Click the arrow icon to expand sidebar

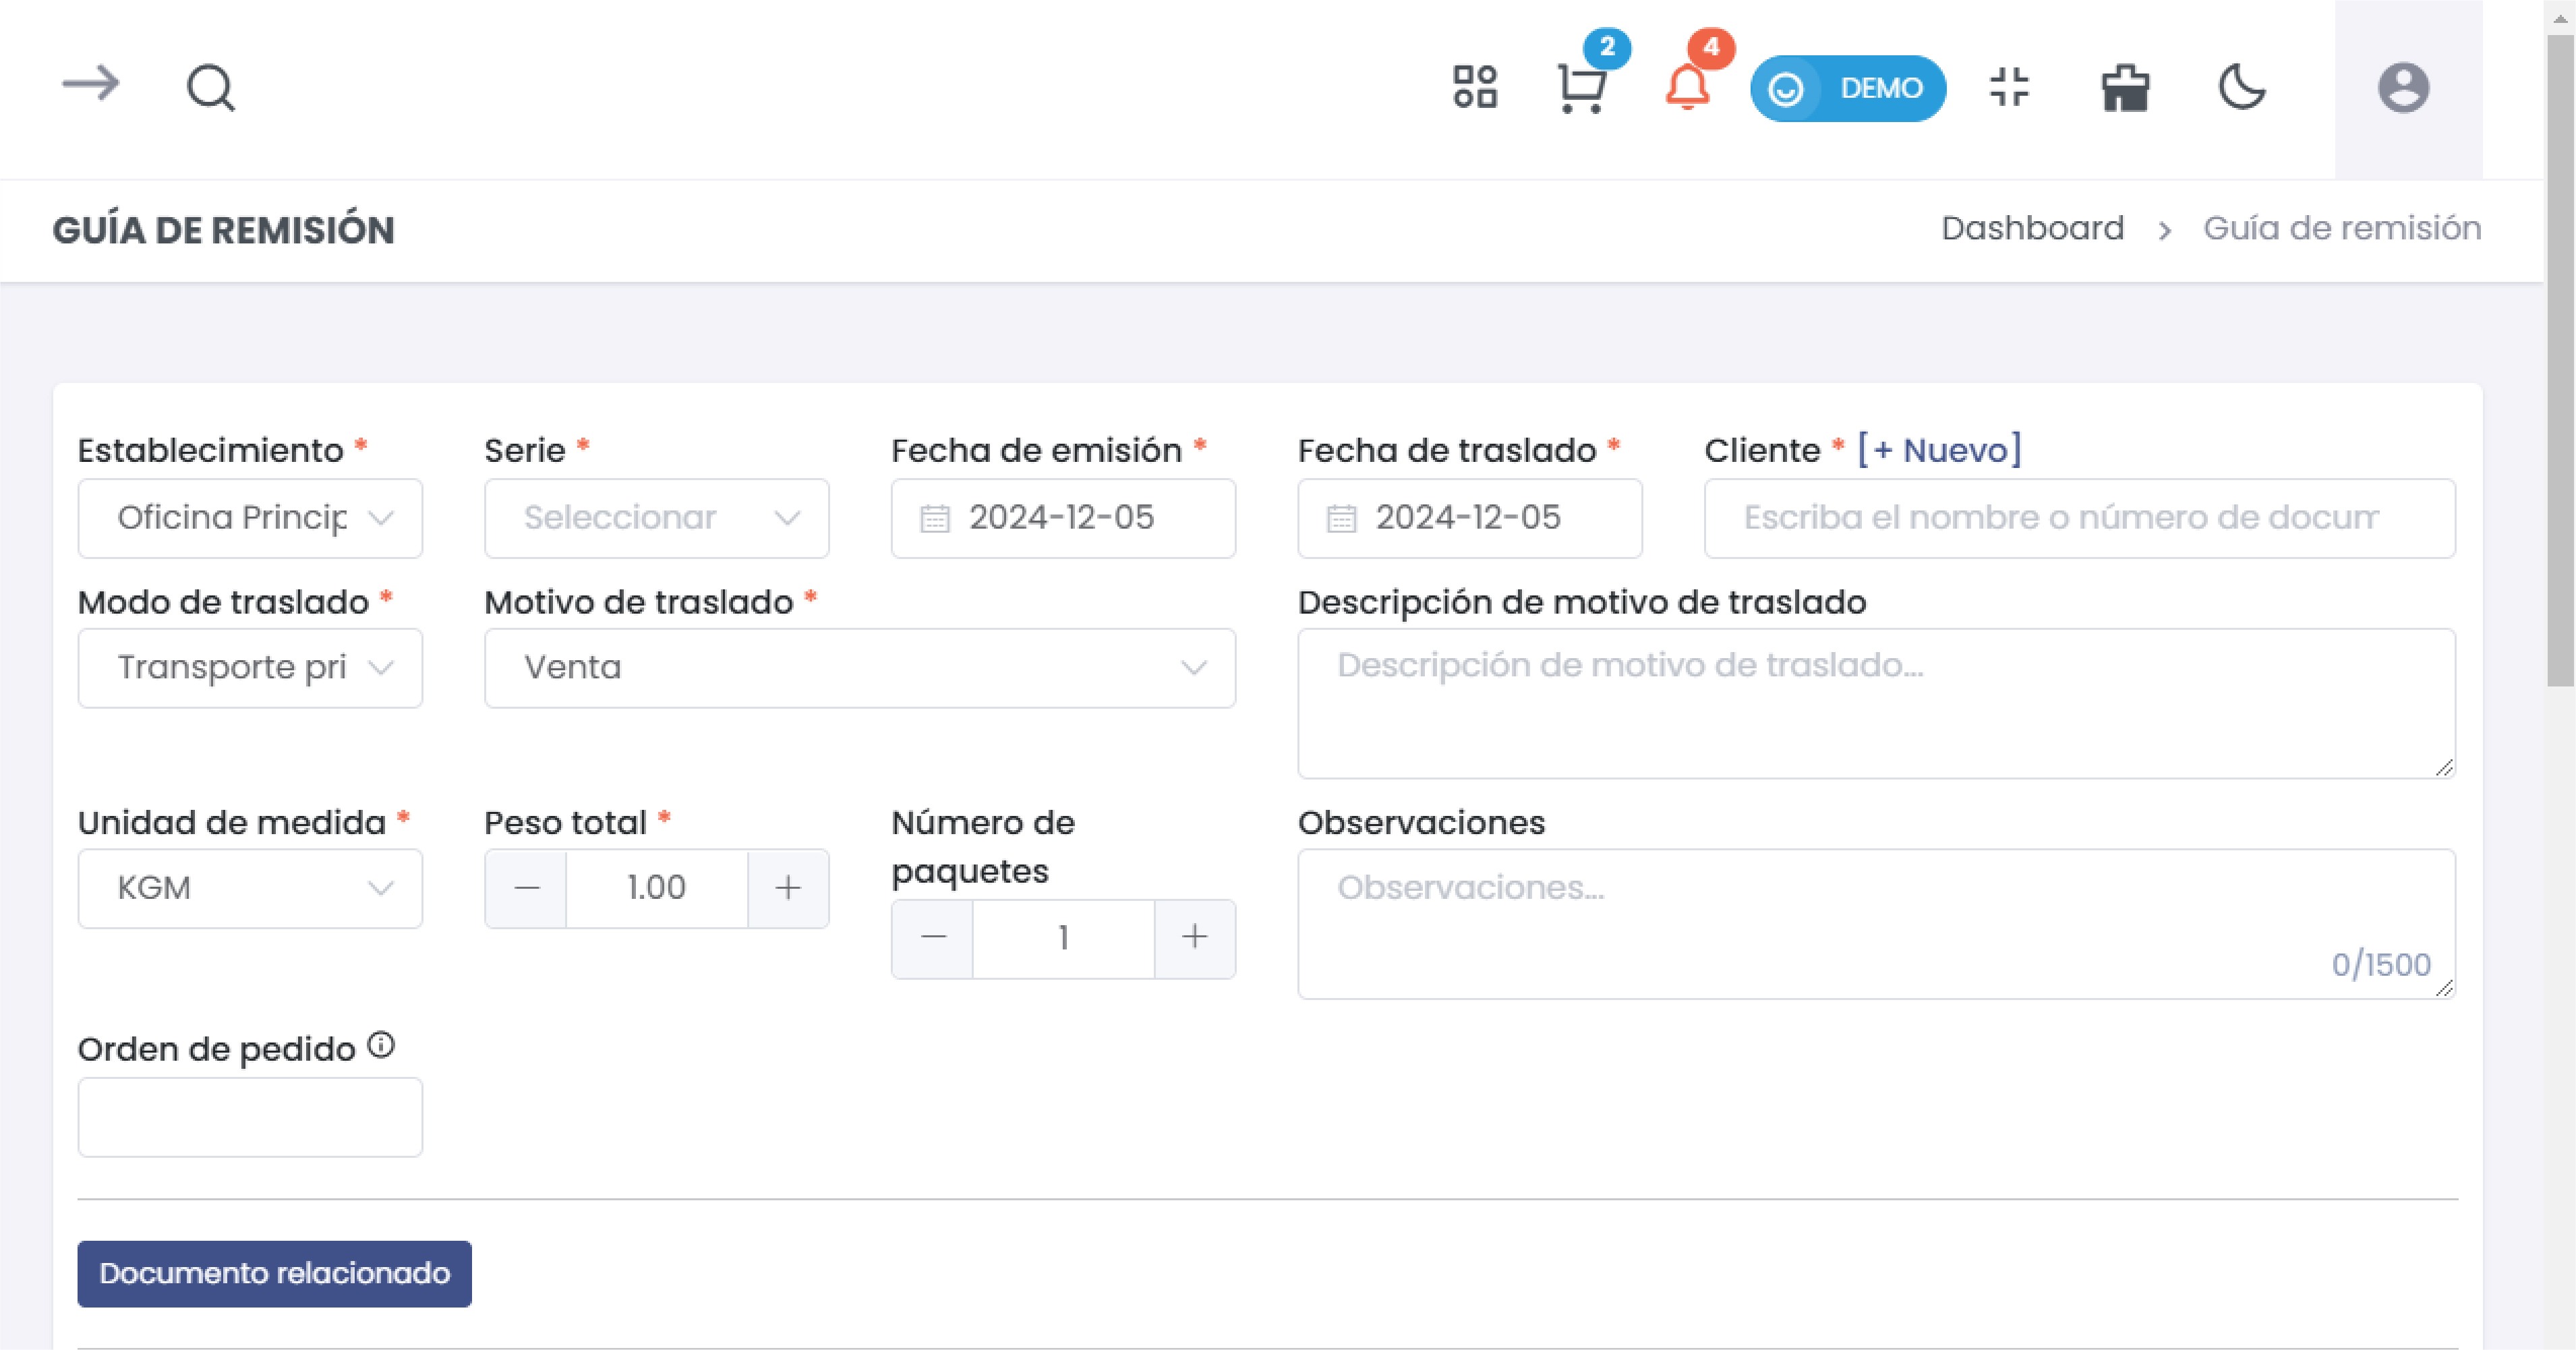click(x=90, y=84)
